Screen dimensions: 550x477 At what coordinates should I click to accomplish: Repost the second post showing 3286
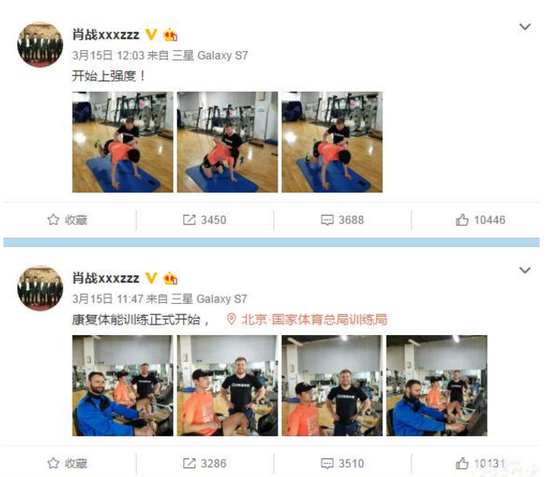point(204,463)
